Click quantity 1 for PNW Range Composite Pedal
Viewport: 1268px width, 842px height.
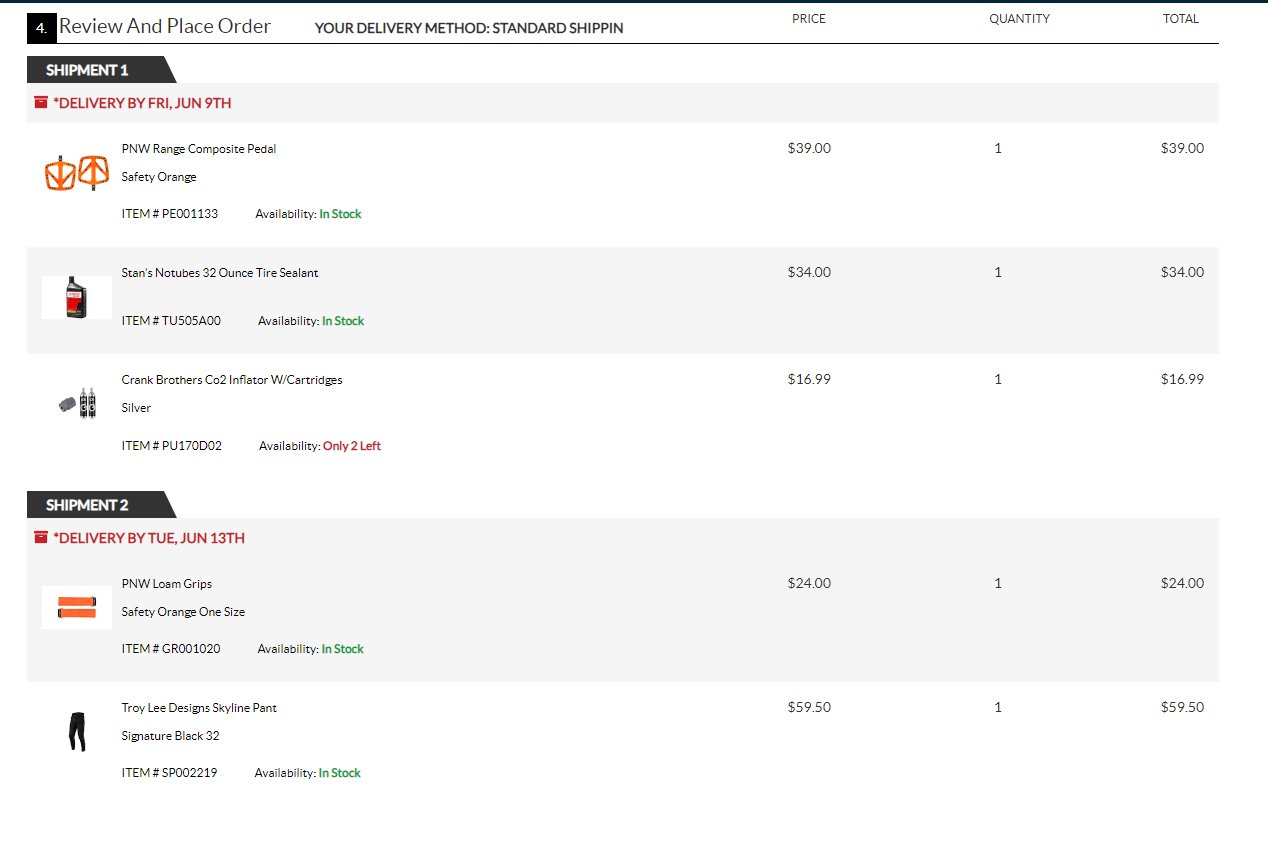(998, 148)
